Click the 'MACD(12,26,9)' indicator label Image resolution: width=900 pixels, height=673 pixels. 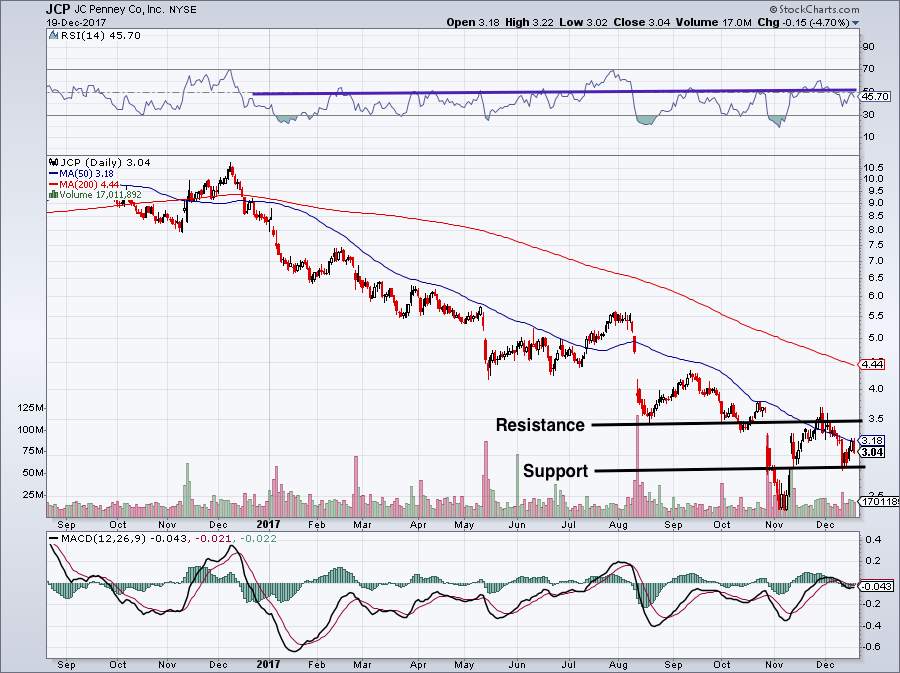[x=104, y=539]
